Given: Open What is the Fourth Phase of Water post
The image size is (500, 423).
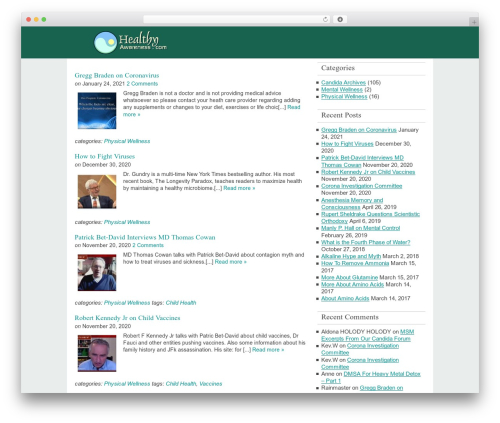Looking at the screenshot, I should click(x=365, y=242).
